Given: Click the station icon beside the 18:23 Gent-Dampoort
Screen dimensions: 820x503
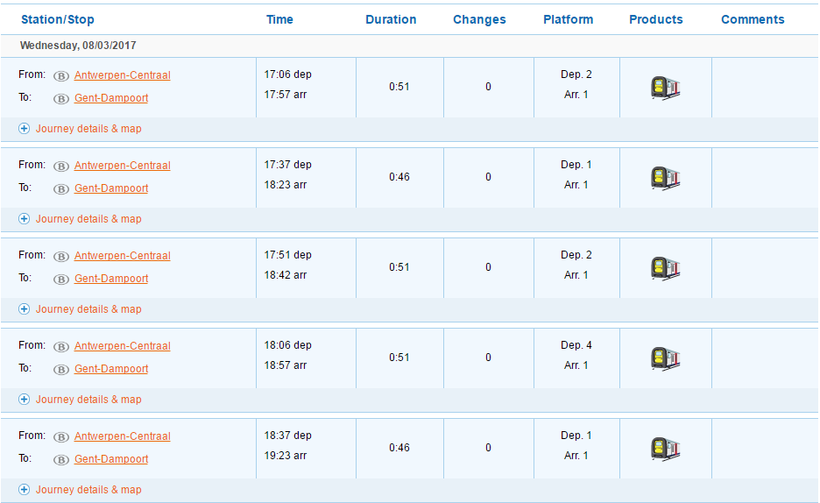Looking at the screenshot, I should [61, 189].
